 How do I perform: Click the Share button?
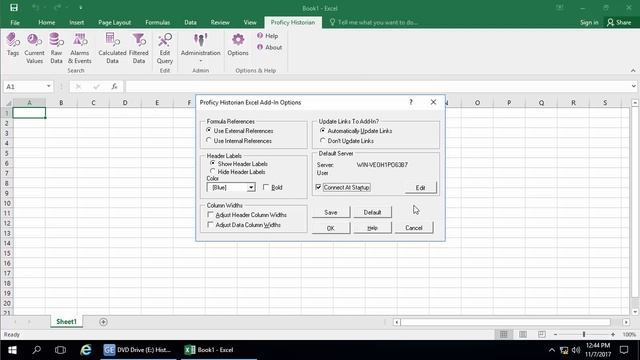tap(619, 22)
